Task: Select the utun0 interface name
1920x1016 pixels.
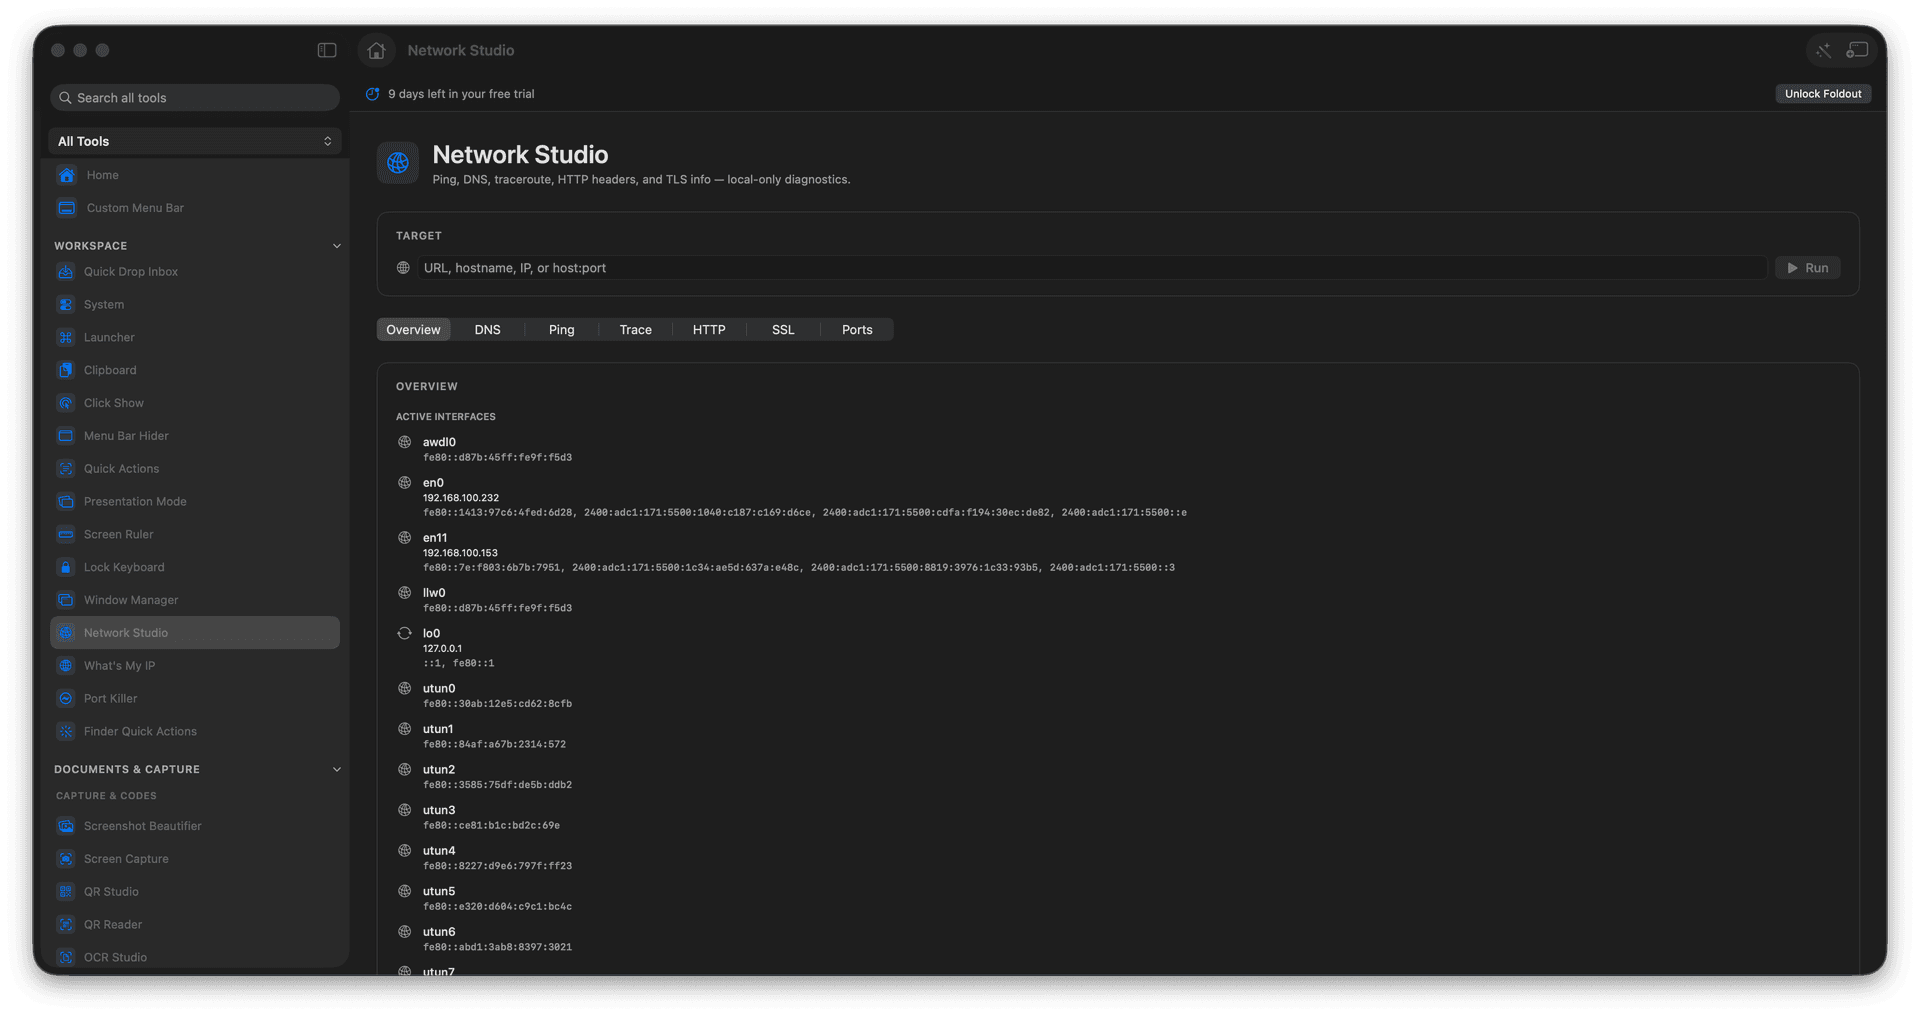Action: (439, 689)
